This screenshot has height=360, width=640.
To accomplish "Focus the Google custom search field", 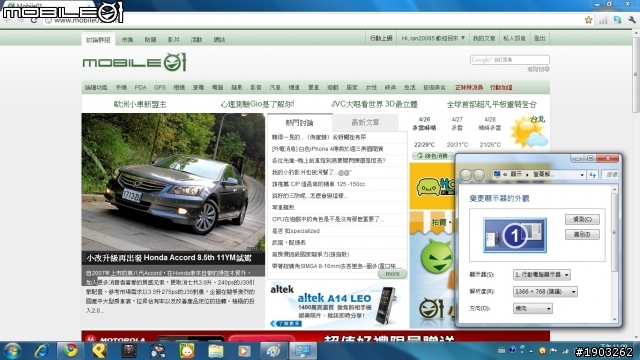I will tap(509, 60).
